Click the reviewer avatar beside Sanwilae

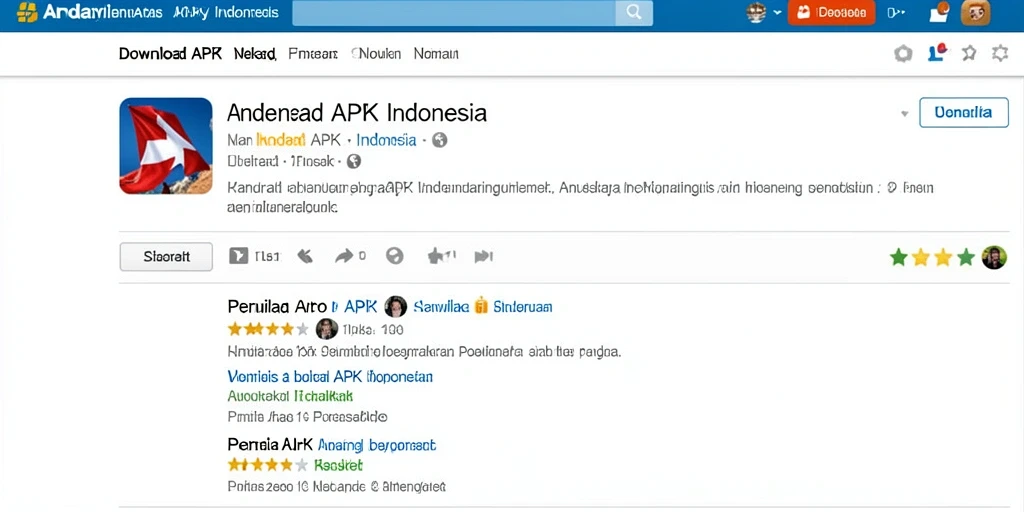tap(396, 306)
